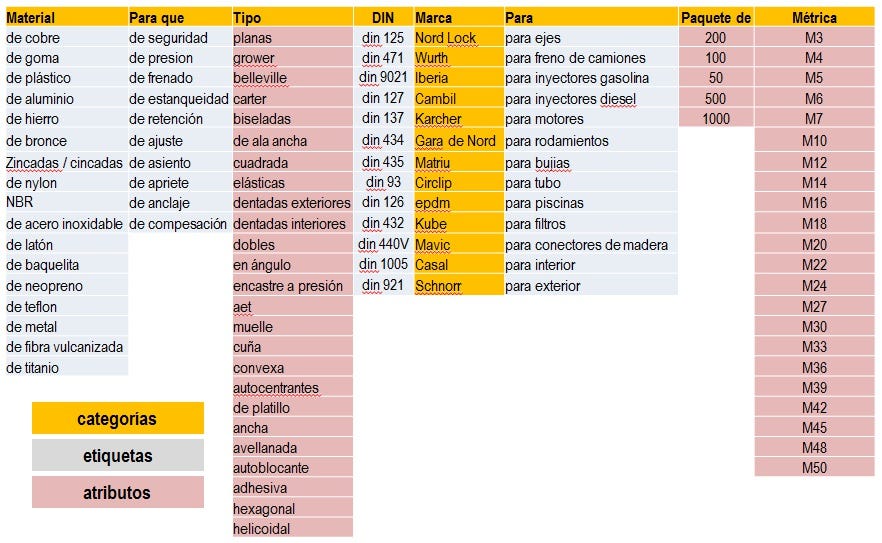Click the 'para conectores de madera' cell
Screen dimensions: 882x543
(x=591, y=245)
